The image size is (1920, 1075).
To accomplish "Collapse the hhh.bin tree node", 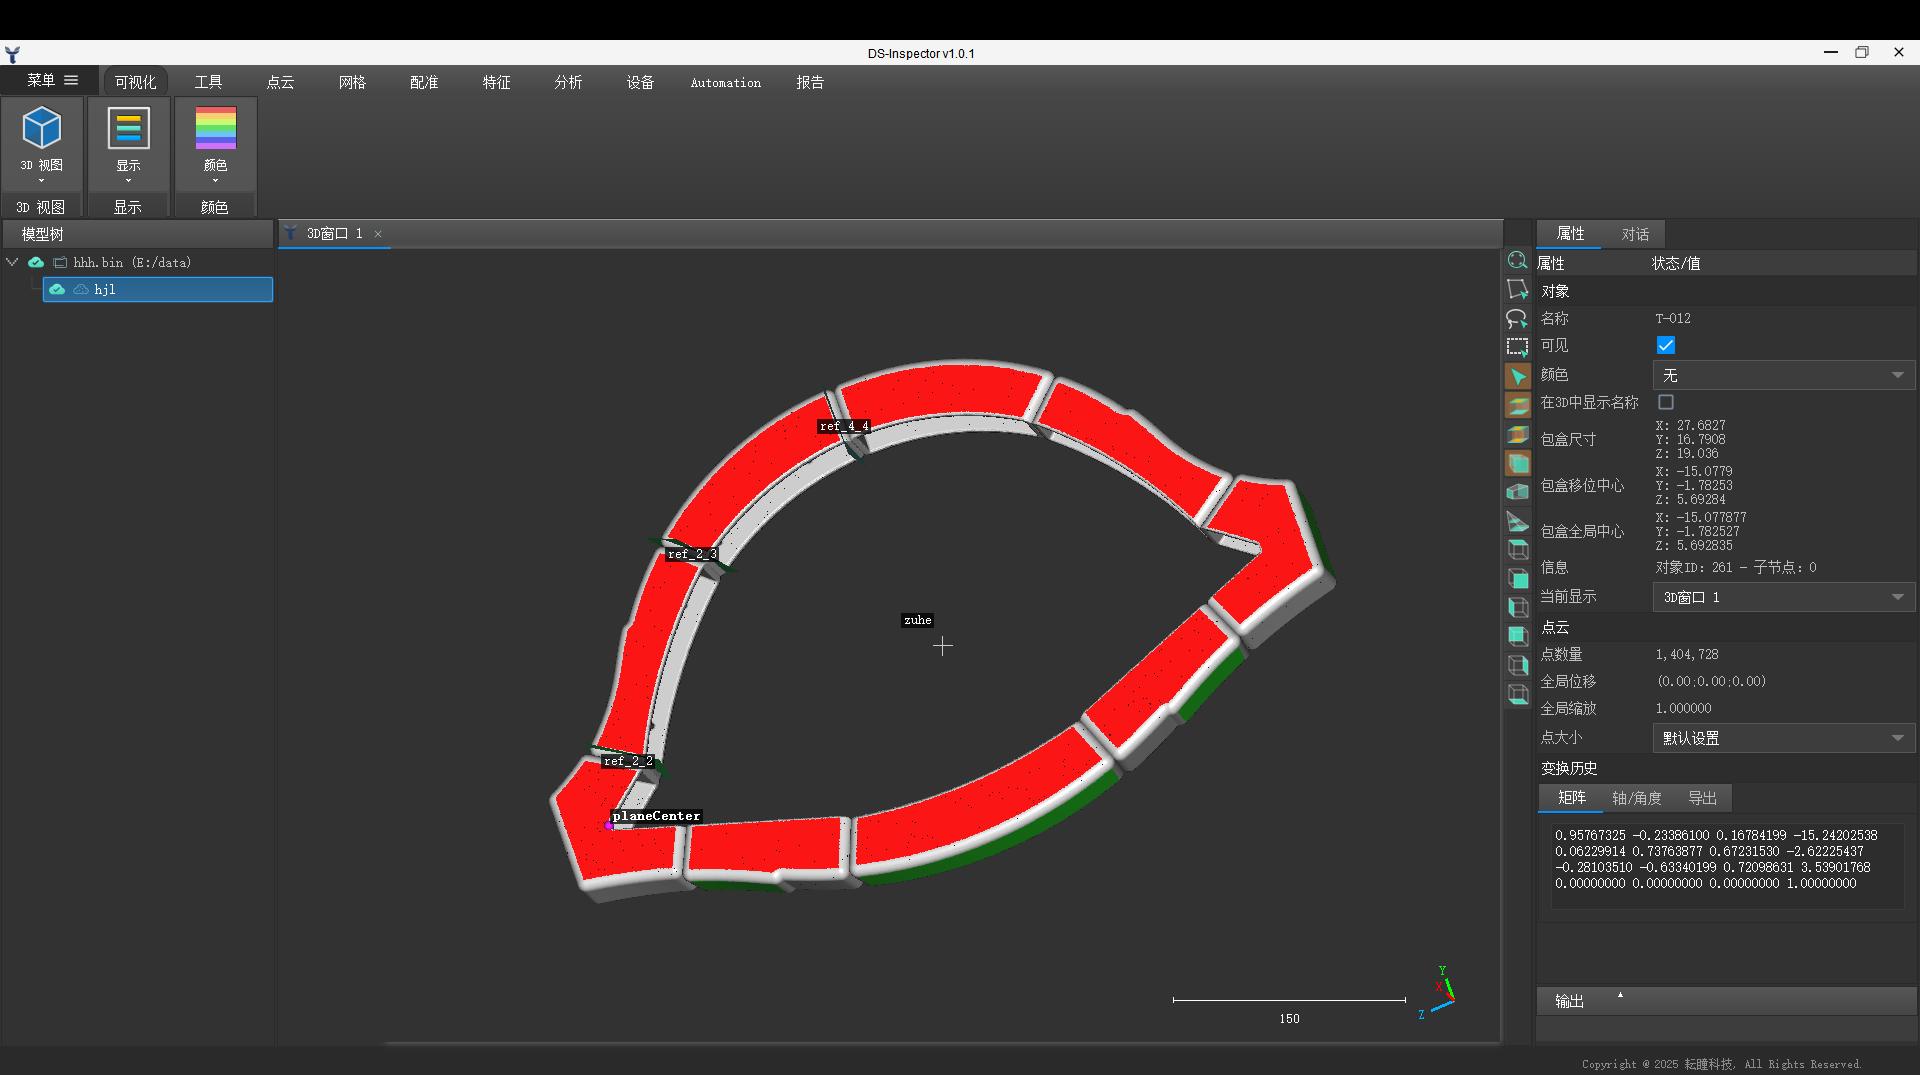I will [x=12, y=262].
